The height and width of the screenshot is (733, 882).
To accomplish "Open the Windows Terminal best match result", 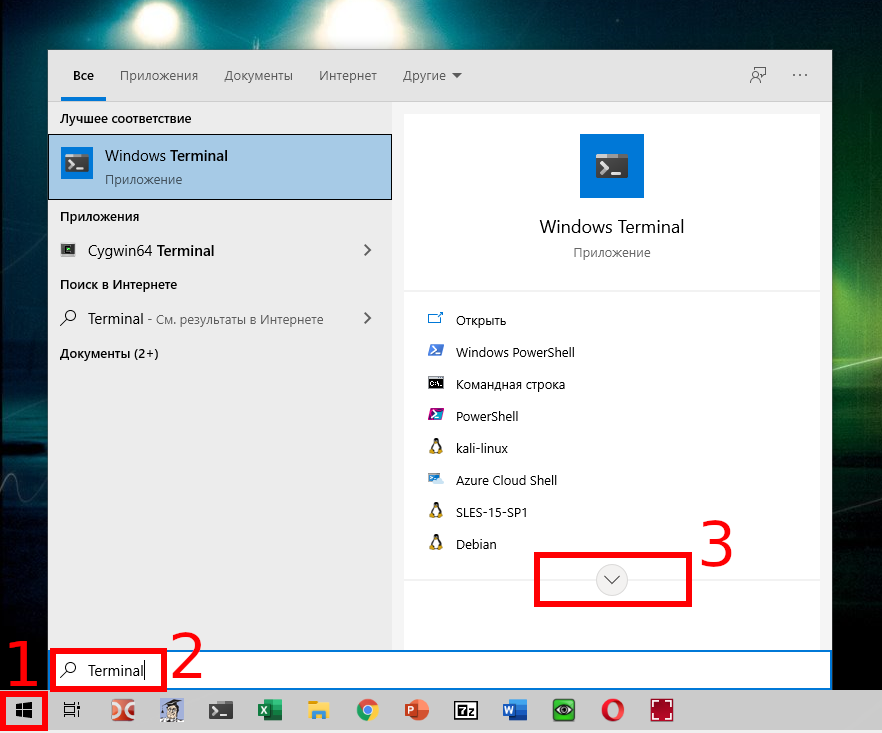I will (x=220, y=167).
